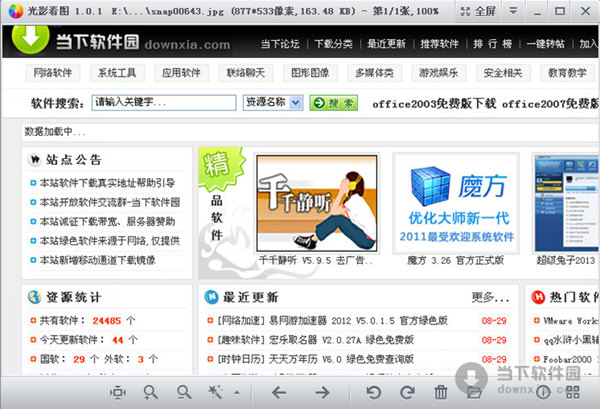Click the magic wand enhance tool
Viewport: 600px width, 409px height.
click(x=215, y=392)
